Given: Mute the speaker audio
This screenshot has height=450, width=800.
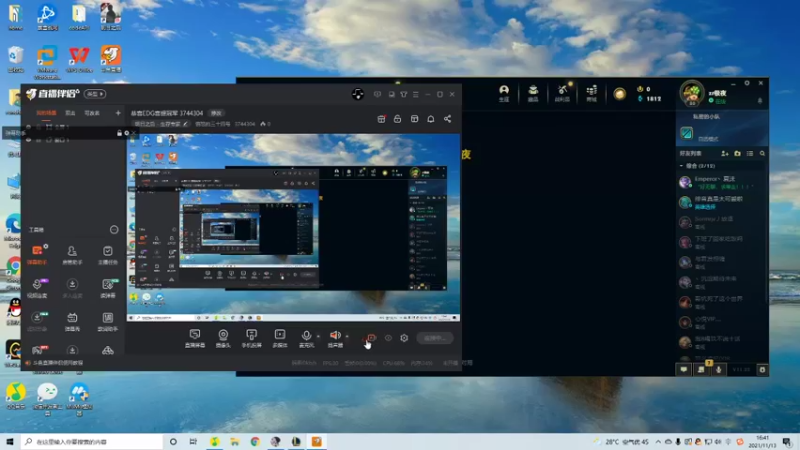Looking at the screenshot, I should (335, 334).
